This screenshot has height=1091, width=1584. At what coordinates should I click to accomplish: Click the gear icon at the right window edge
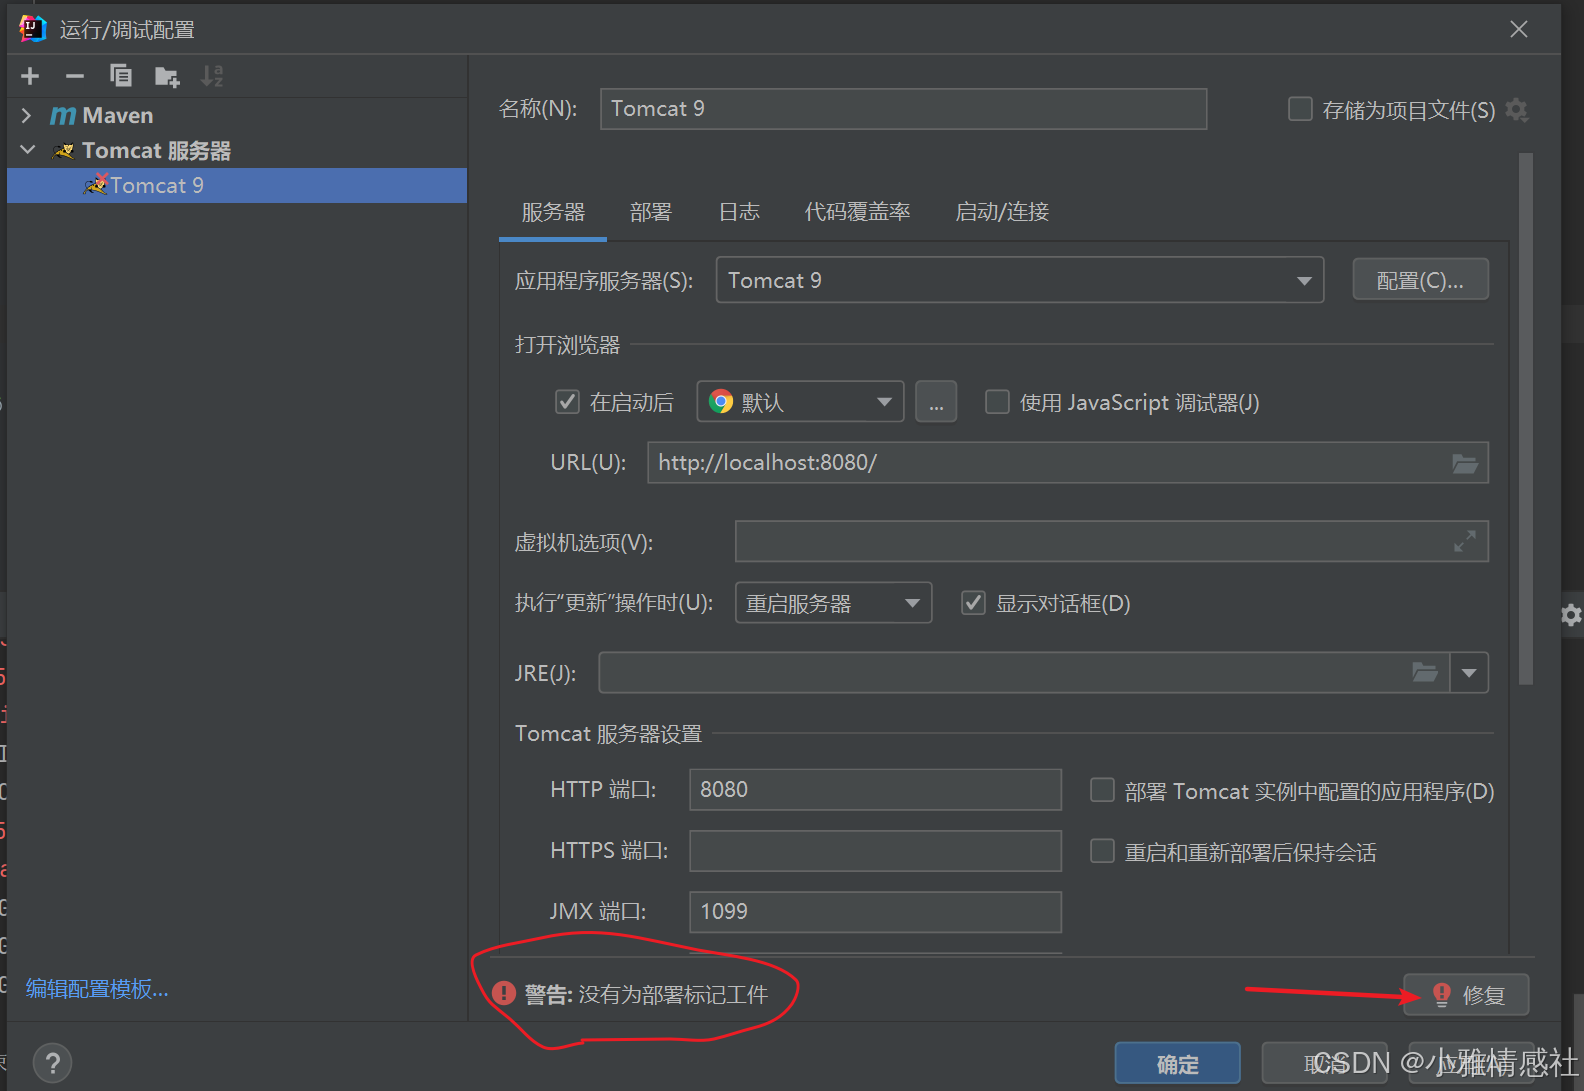tap(1571, 614)
